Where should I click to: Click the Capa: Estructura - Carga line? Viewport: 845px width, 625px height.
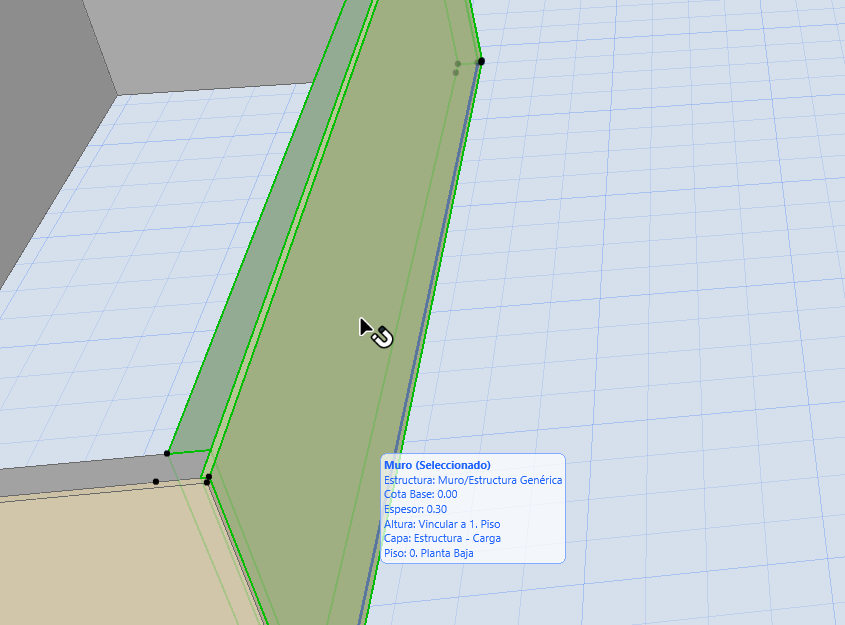(x=442, y=538)
